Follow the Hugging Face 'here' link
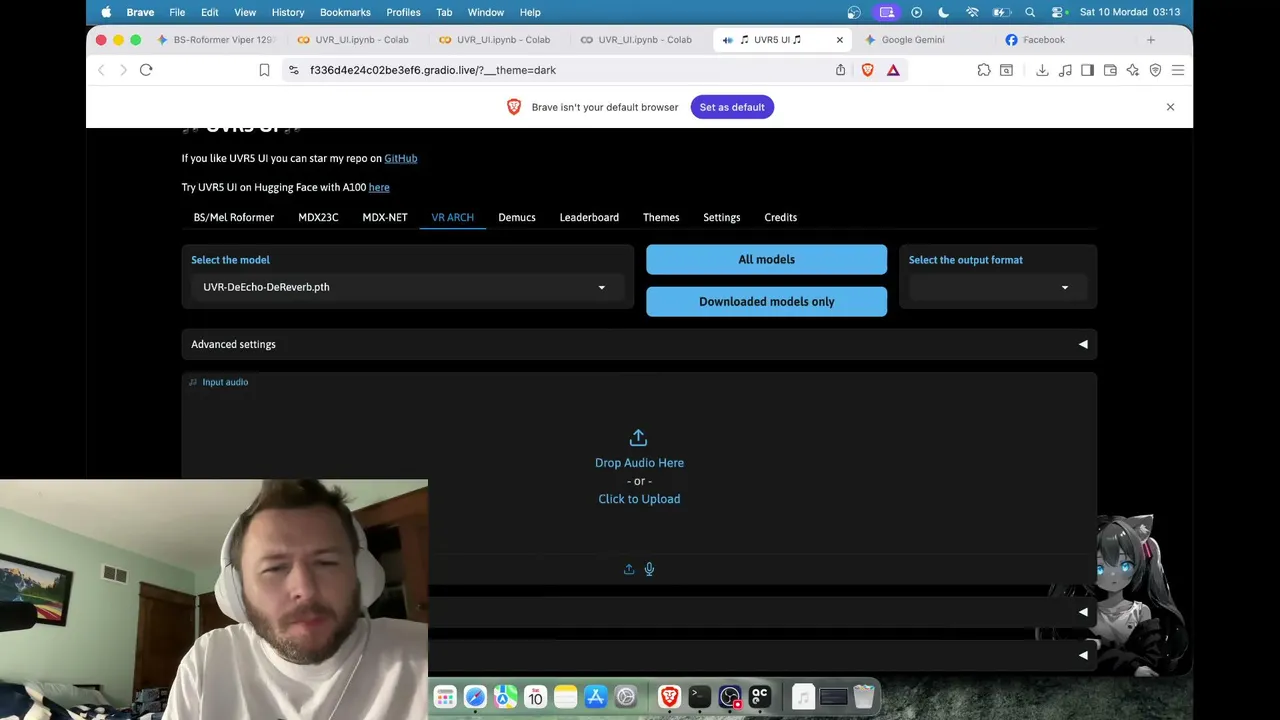This screenshot has height=720, width=1280. [379, 187]
